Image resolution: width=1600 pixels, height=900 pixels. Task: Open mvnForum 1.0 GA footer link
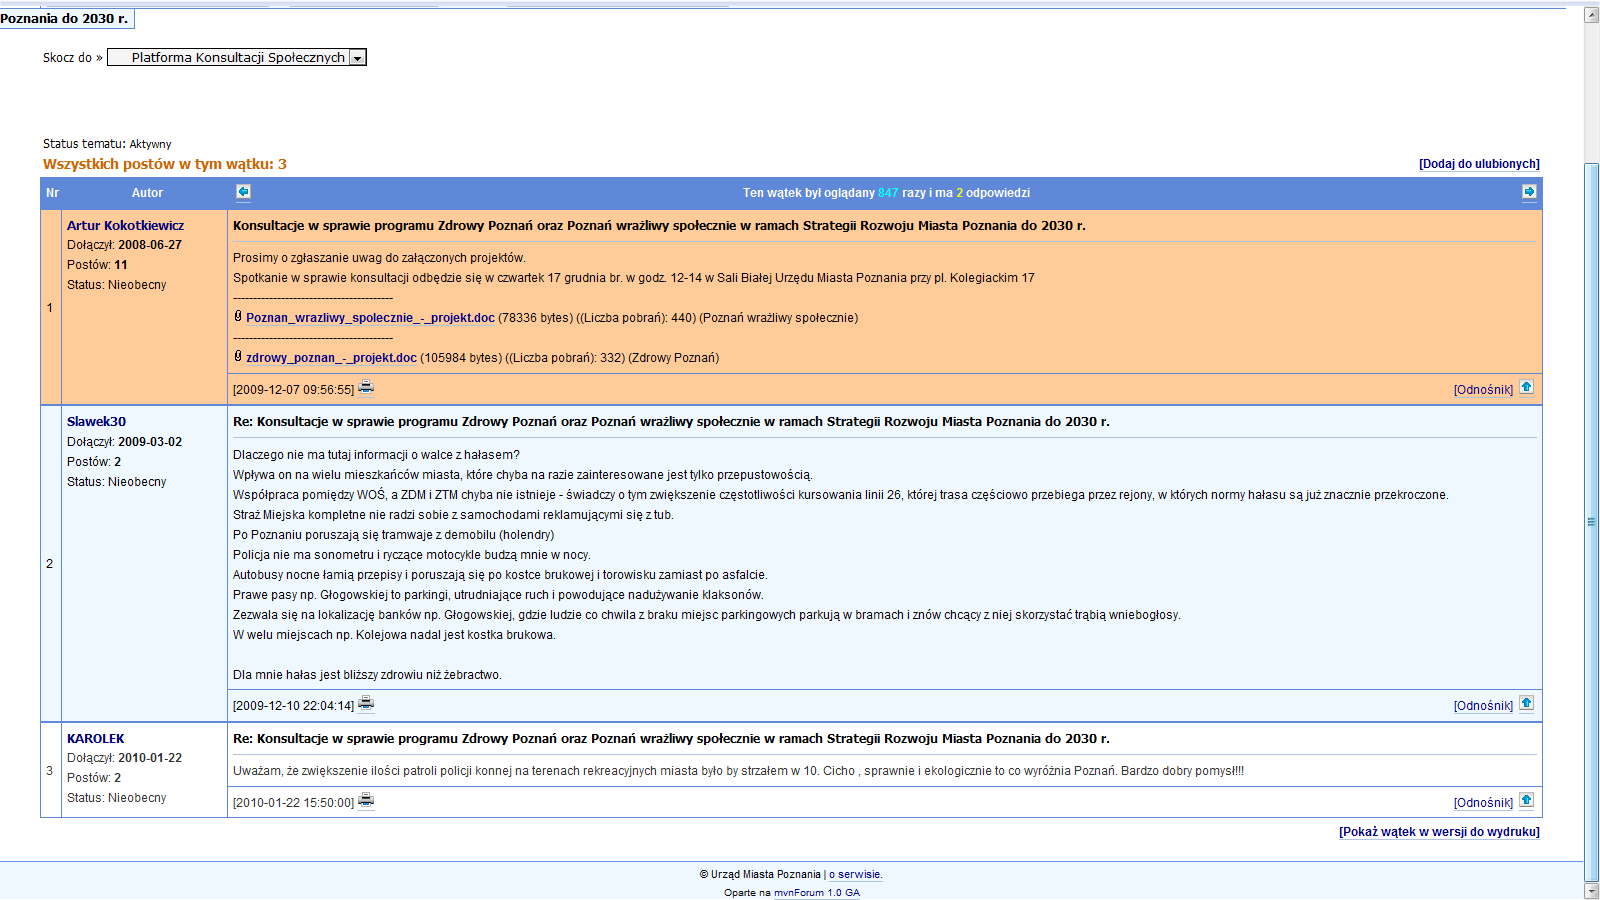pyautogui.click(x=816, y=893)
